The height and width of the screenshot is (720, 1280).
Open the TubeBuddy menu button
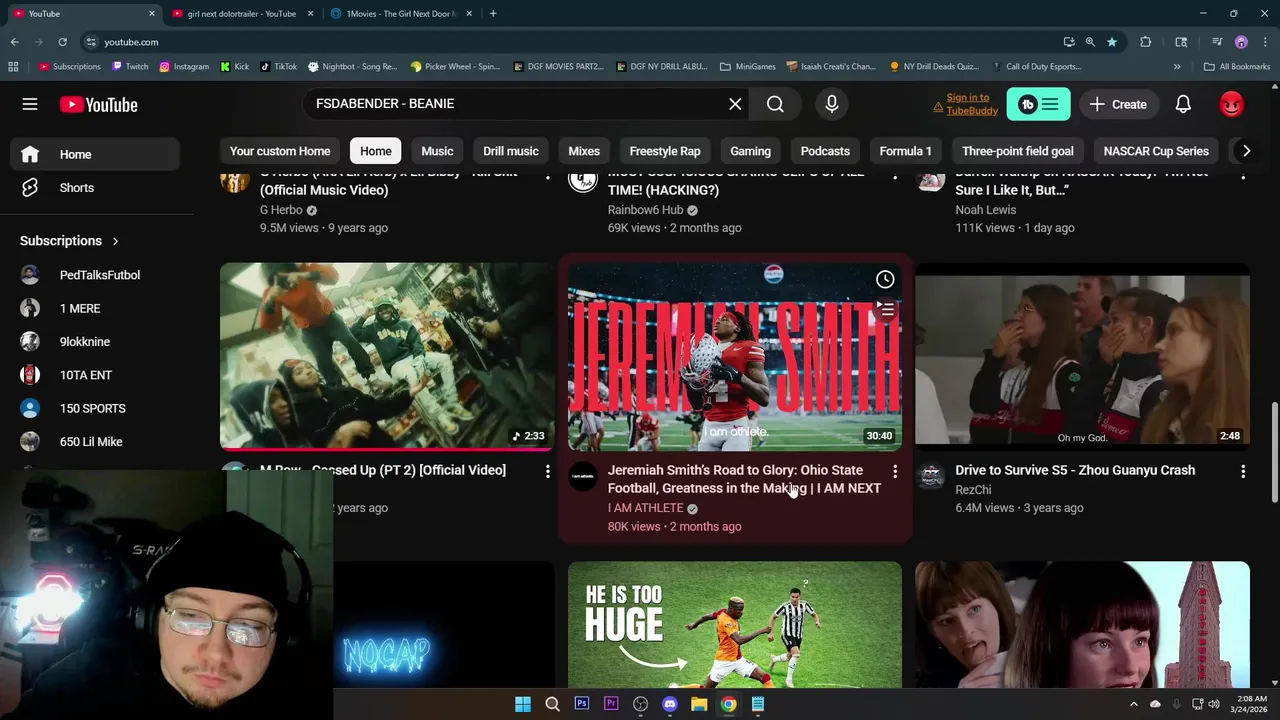pos(1038,104)
